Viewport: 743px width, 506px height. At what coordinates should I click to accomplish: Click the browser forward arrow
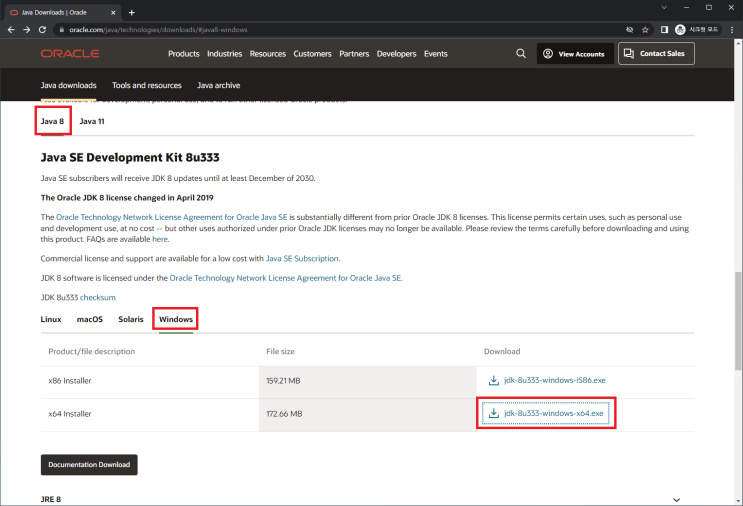[27, 29]
